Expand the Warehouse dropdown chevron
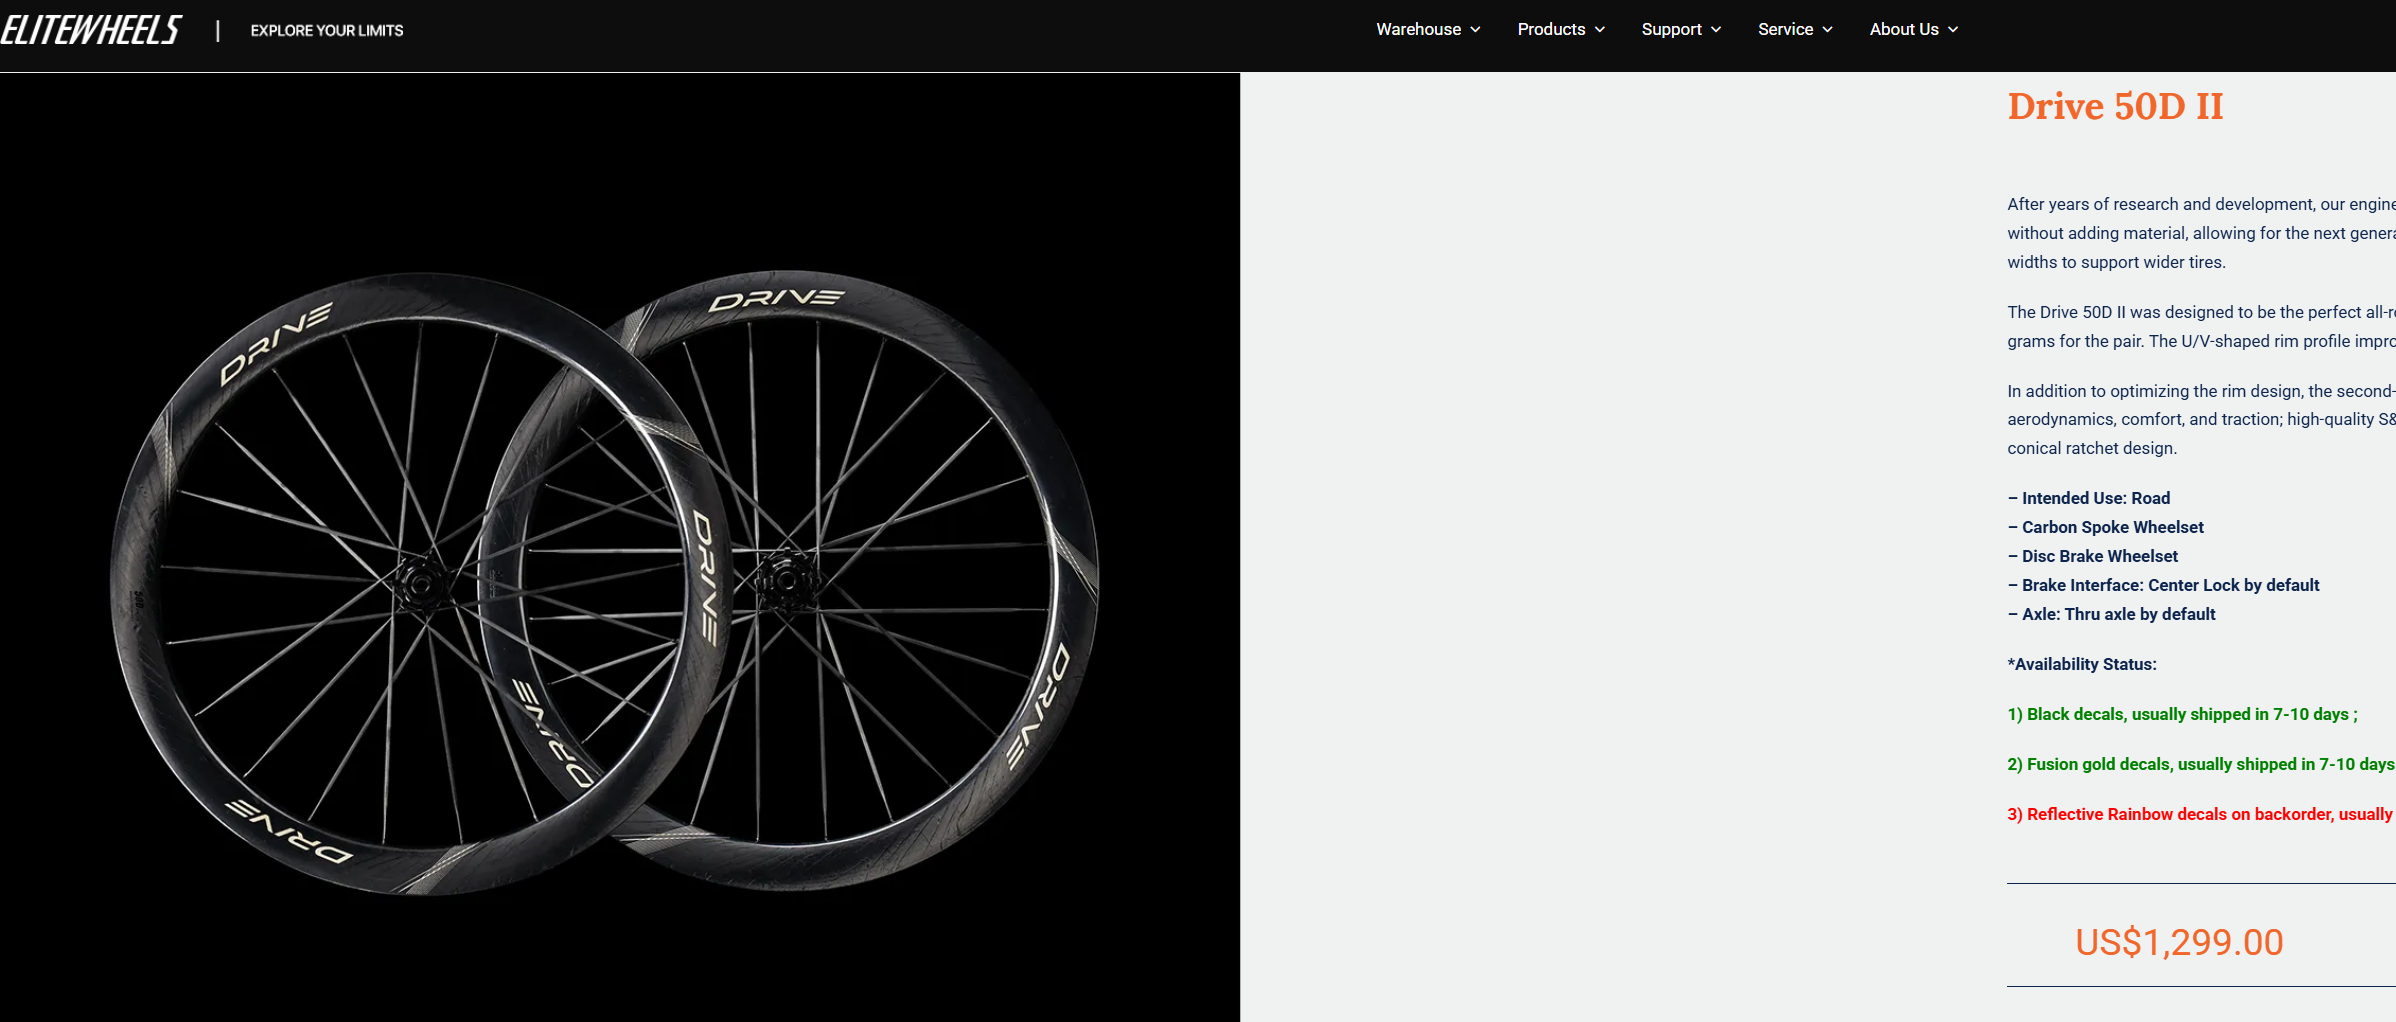Image resolution: width=2396 pixels, height=1022 pixels. [1475, 30]
